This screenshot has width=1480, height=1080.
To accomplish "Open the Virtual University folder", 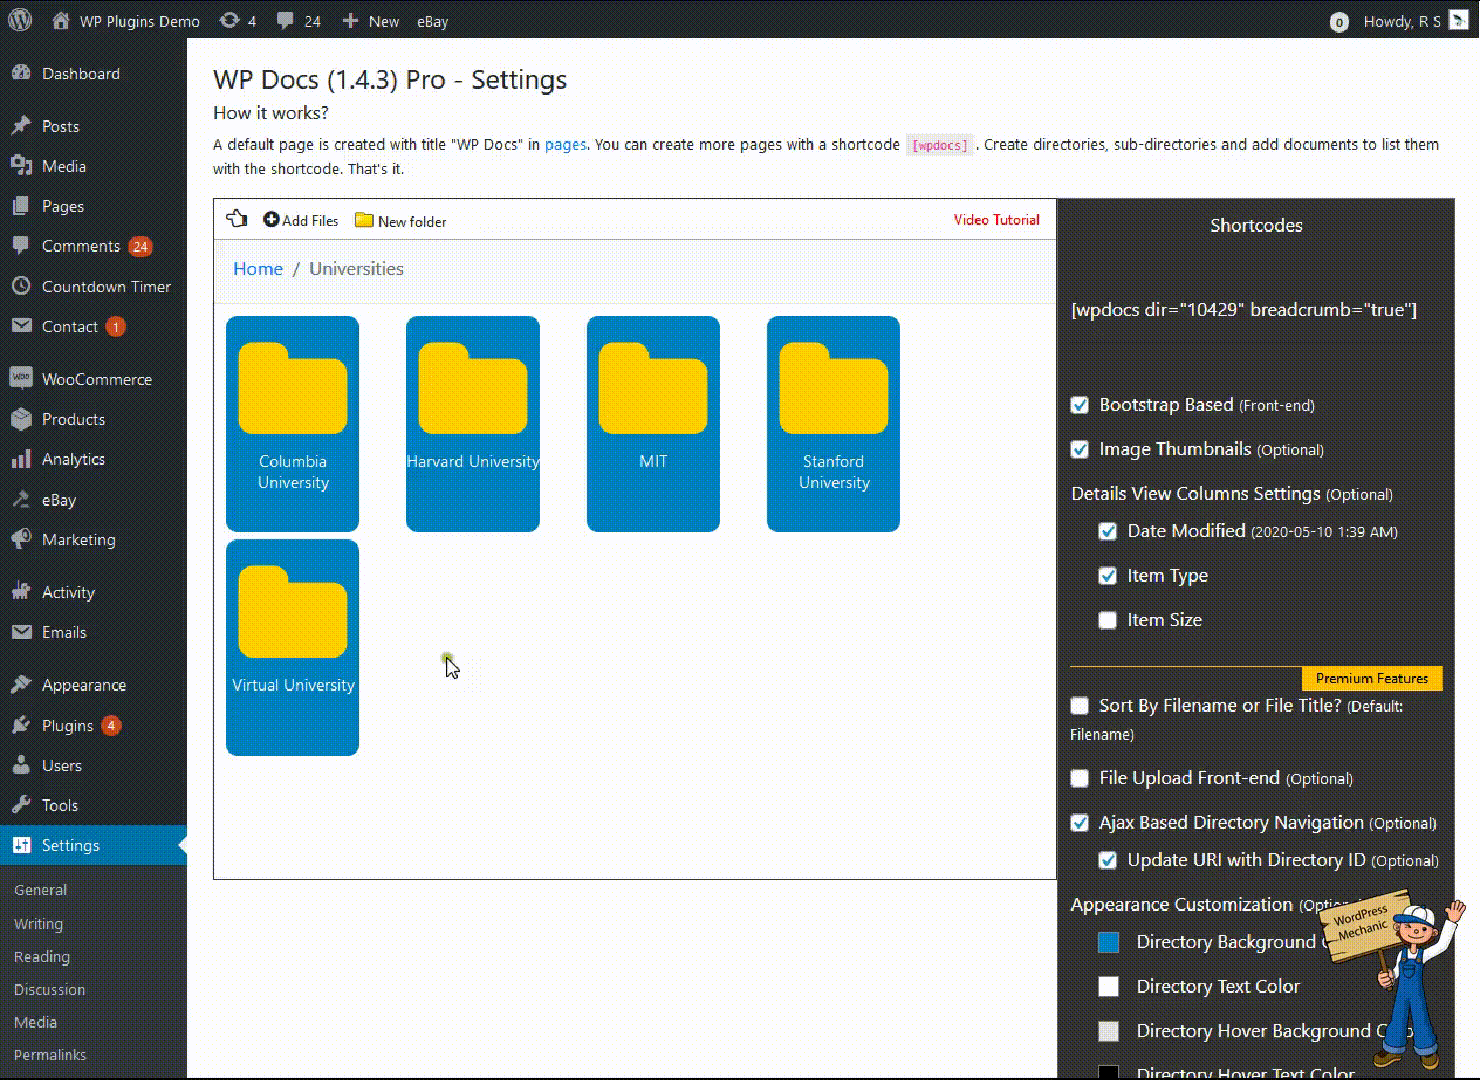I will 292,648.
